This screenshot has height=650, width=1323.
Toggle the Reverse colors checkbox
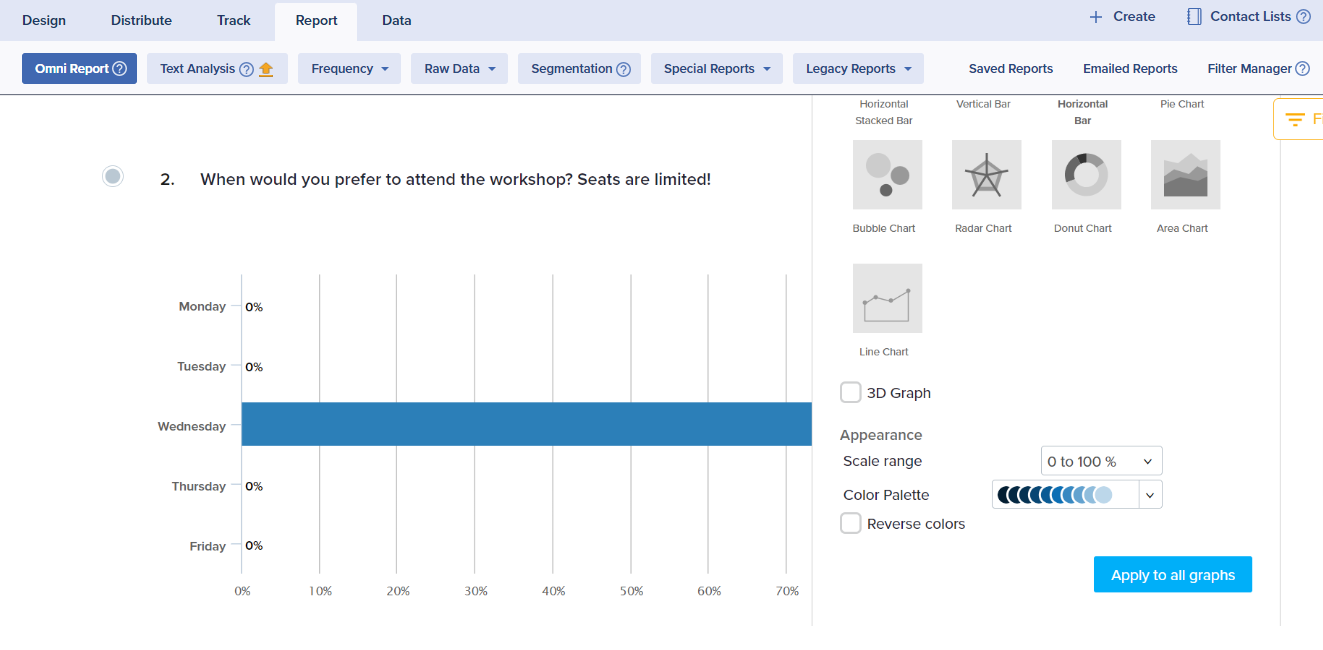(x=851, y=524)
